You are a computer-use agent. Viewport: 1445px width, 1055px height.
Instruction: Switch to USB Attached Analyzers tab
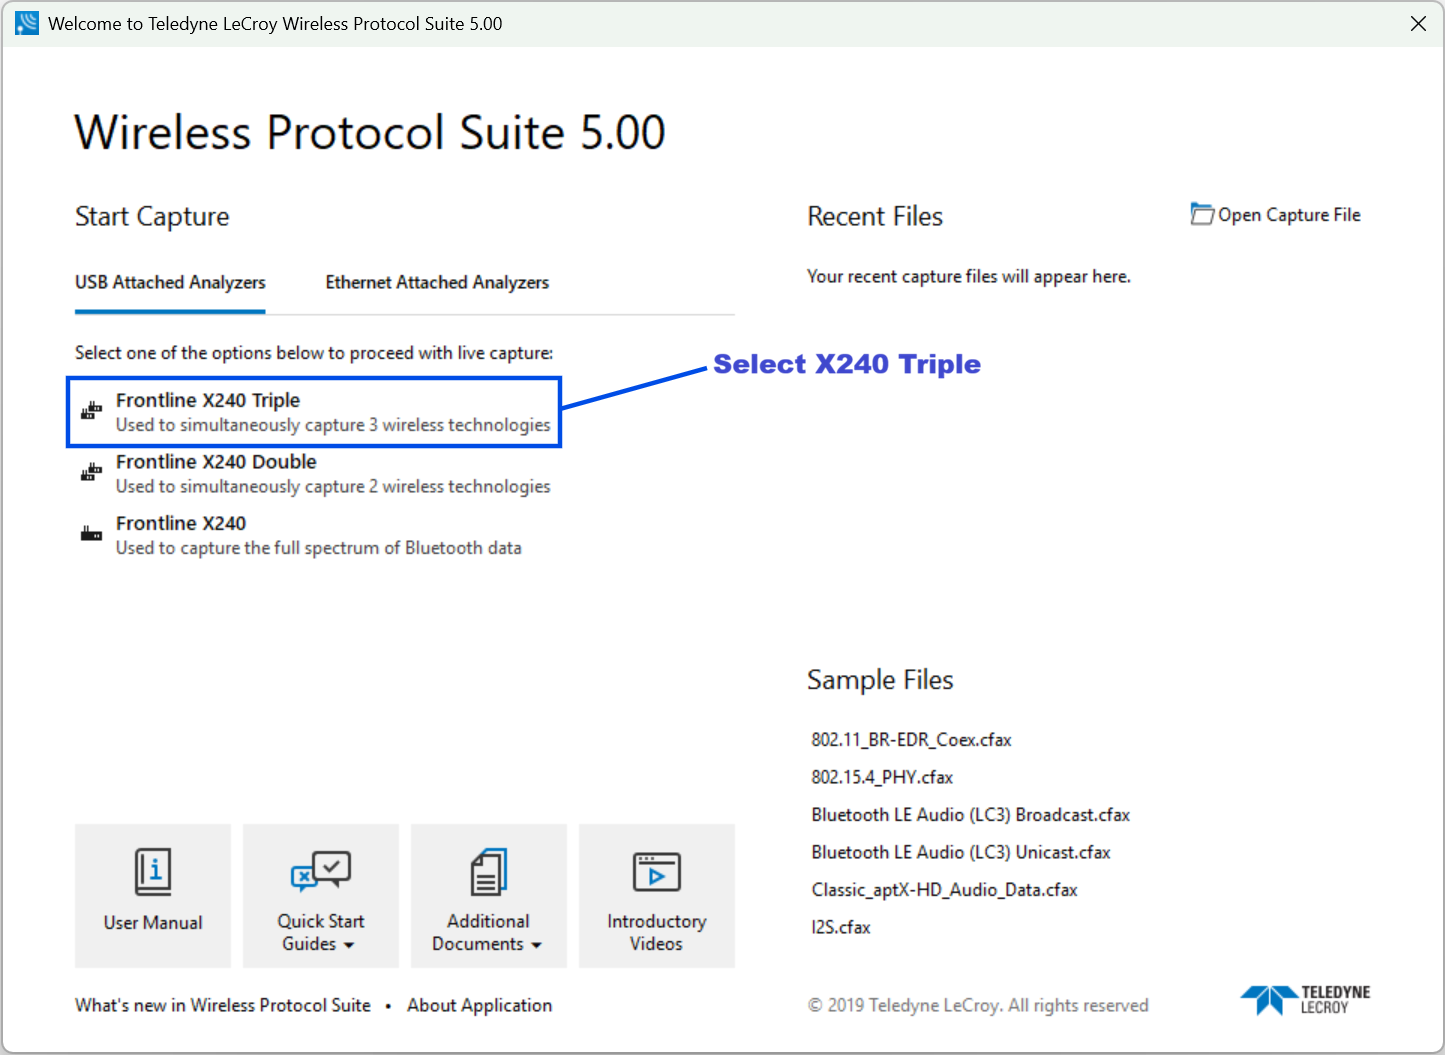coord(170,283)
